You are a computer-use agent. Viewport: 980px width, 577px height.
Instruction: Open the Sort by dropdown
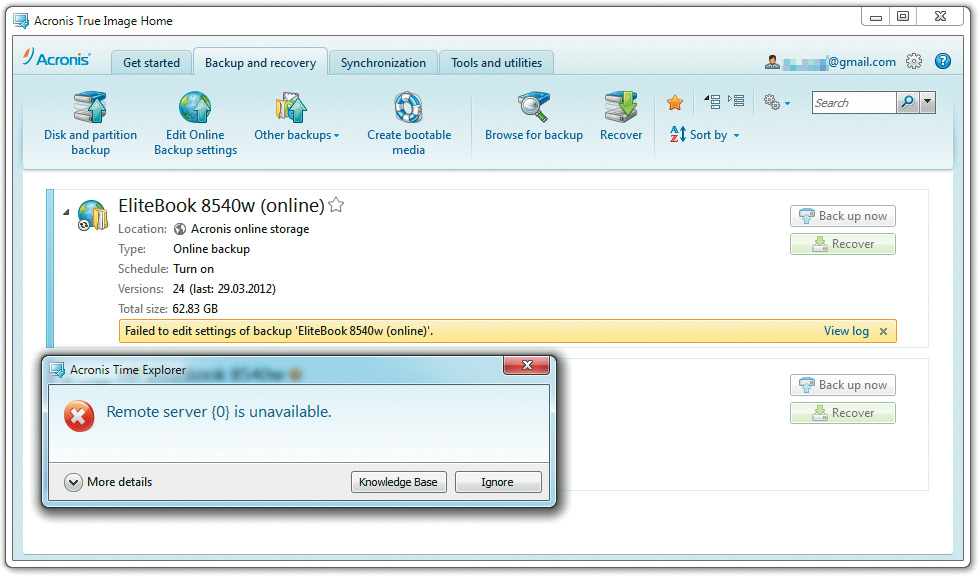[x=704, y=134]
